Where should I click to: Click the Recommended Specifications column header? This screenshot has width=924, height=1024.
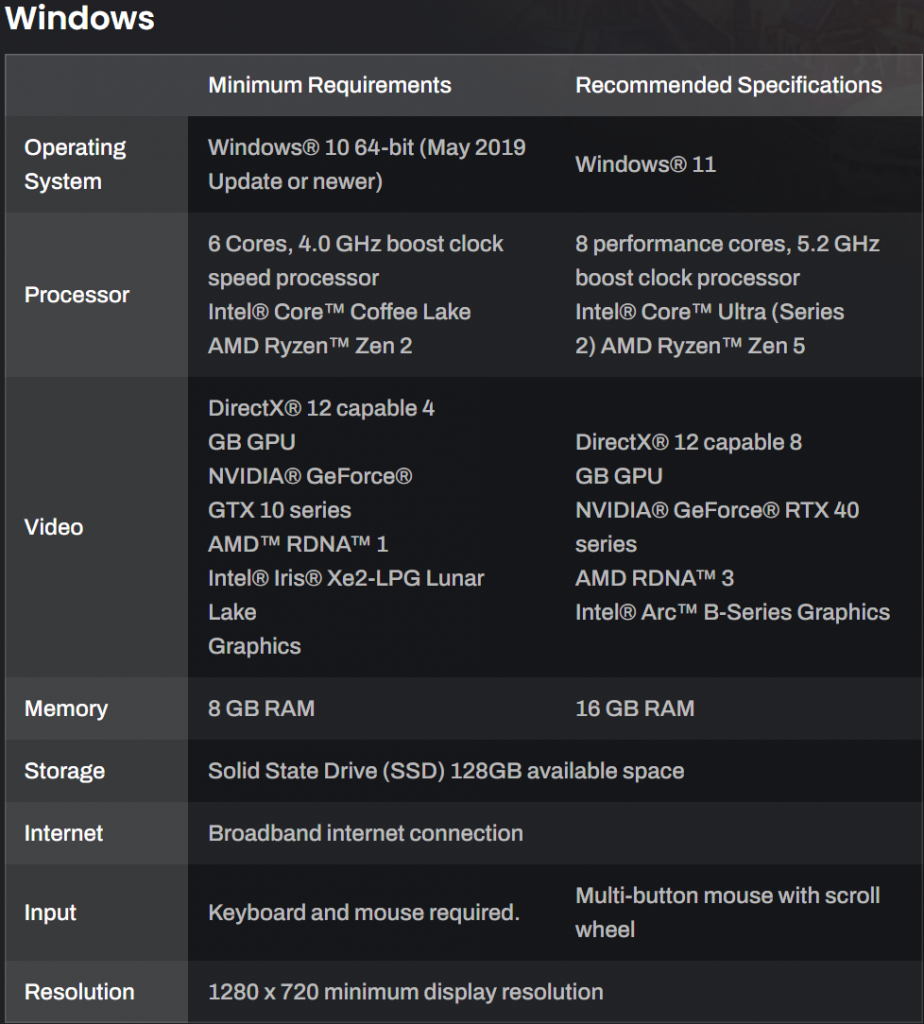click(728, 85)
